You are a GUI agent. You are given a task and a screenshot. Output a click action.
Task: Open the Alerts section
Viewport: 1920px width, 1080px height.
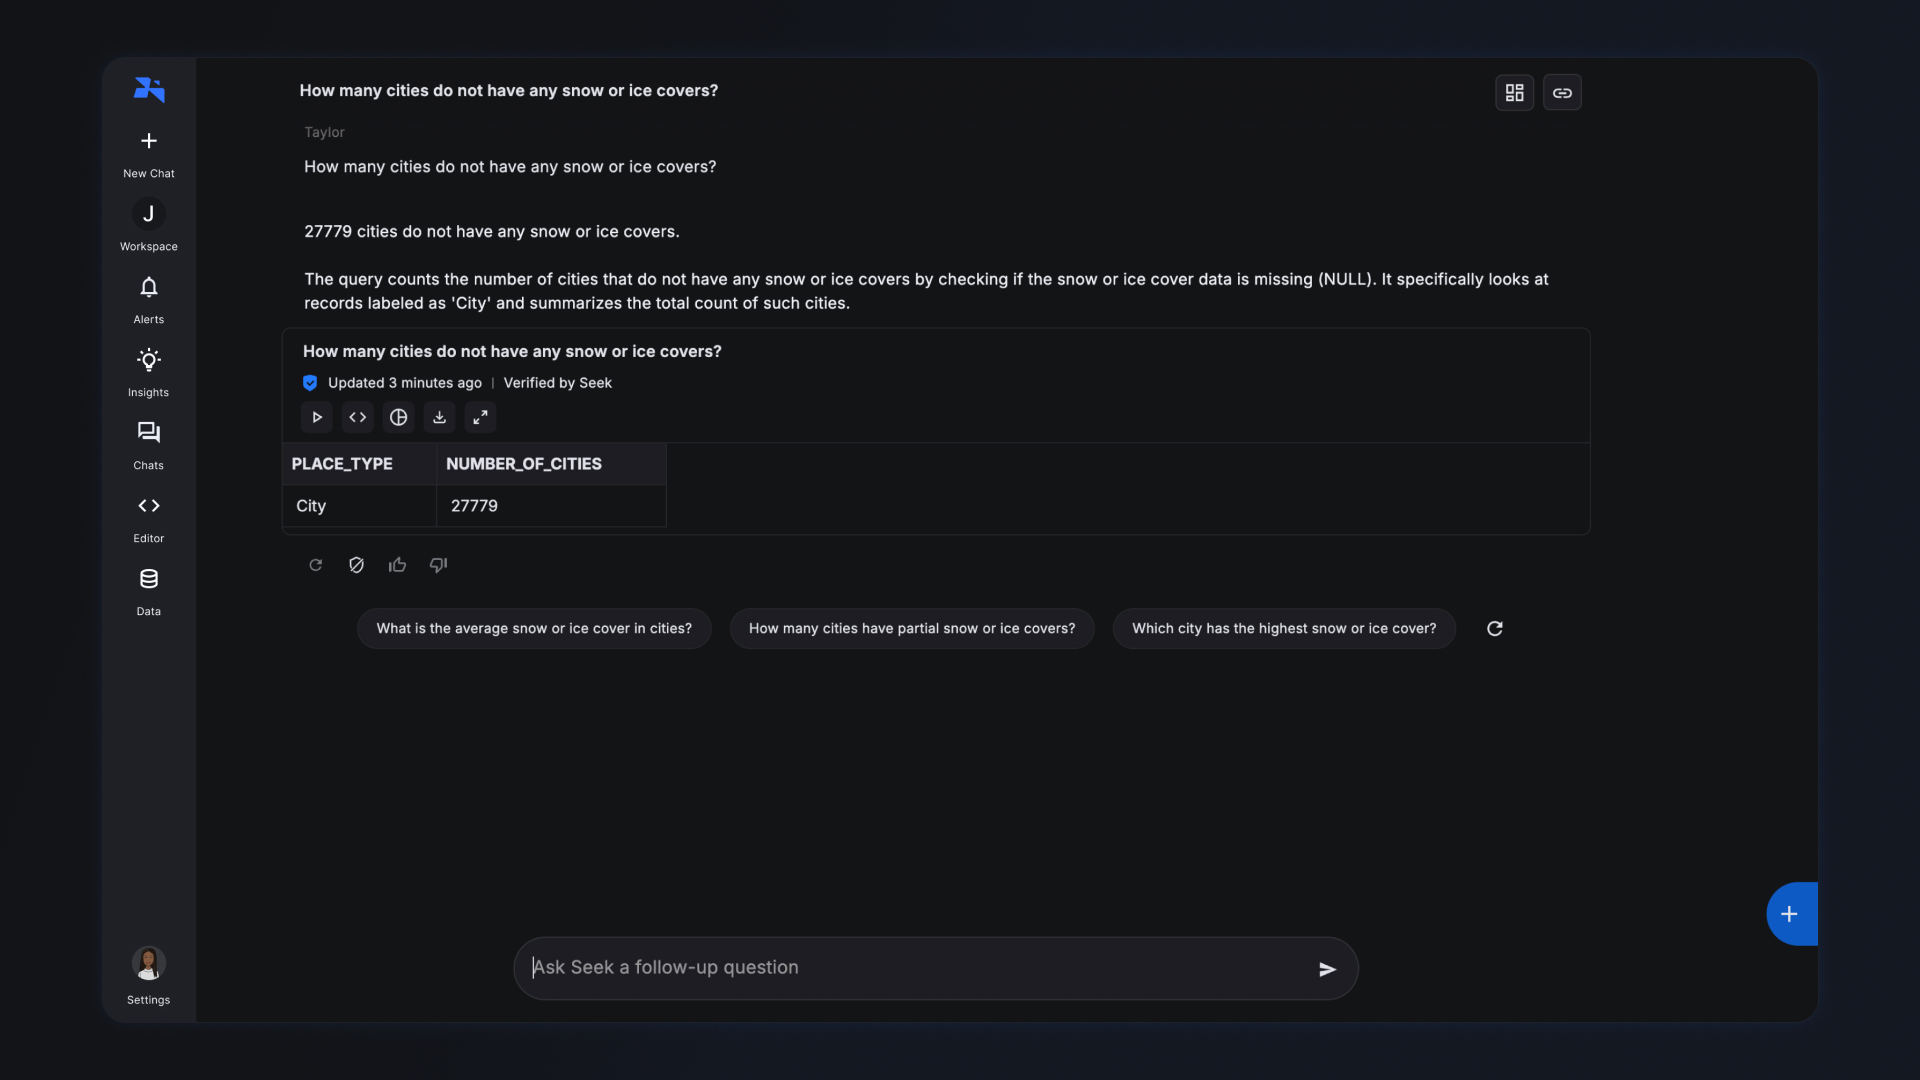point(149,299)
